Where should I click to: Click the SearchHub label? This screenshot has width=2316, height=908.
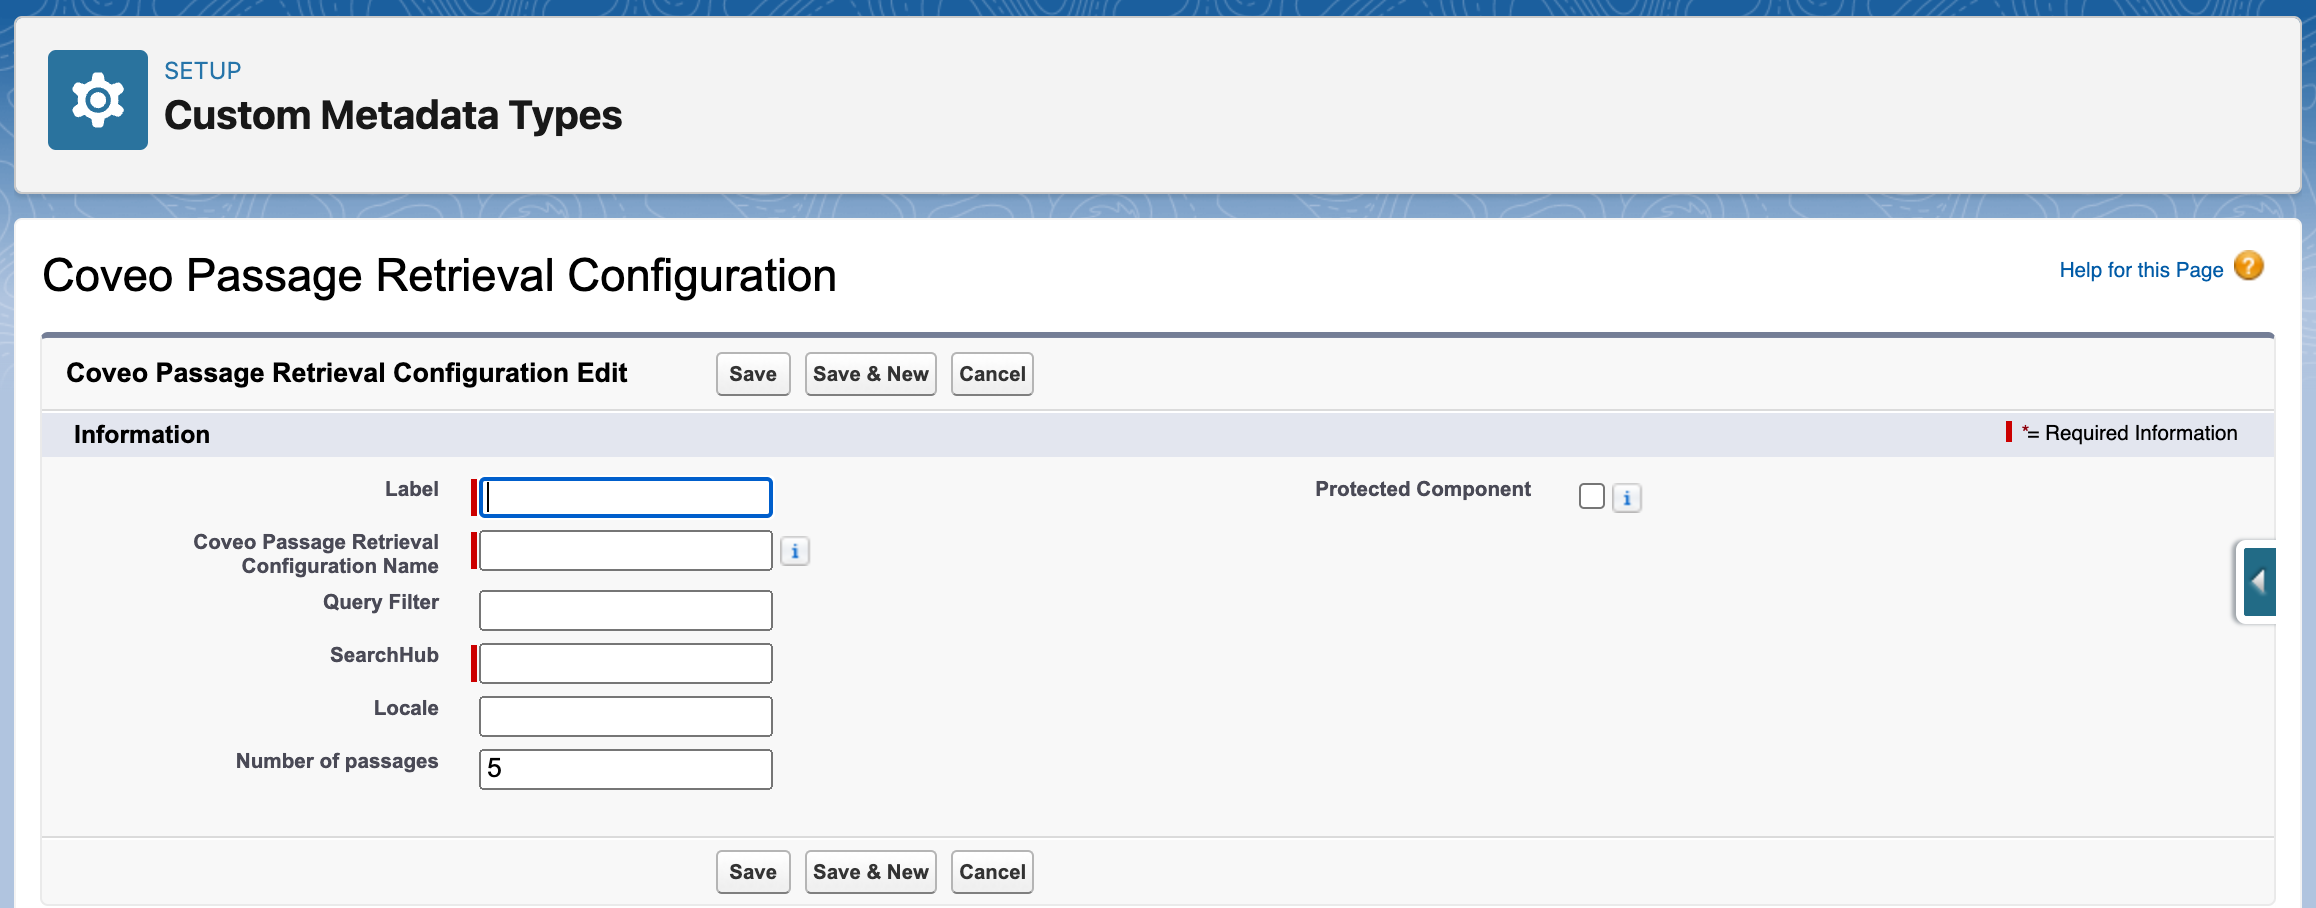click(x=384, y=655)
